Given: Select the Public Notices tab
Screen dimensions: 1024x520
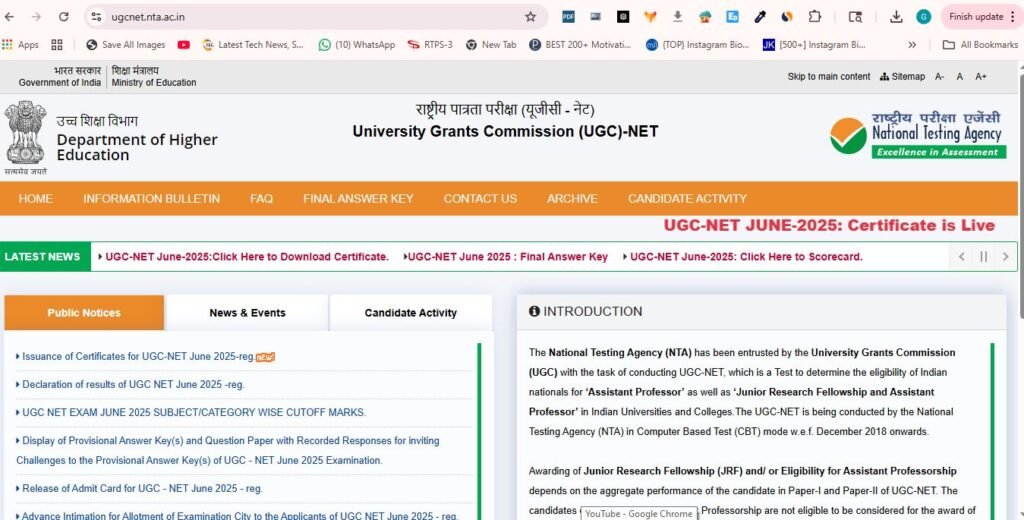Looking at the screenshot, I should coord(84,313).
